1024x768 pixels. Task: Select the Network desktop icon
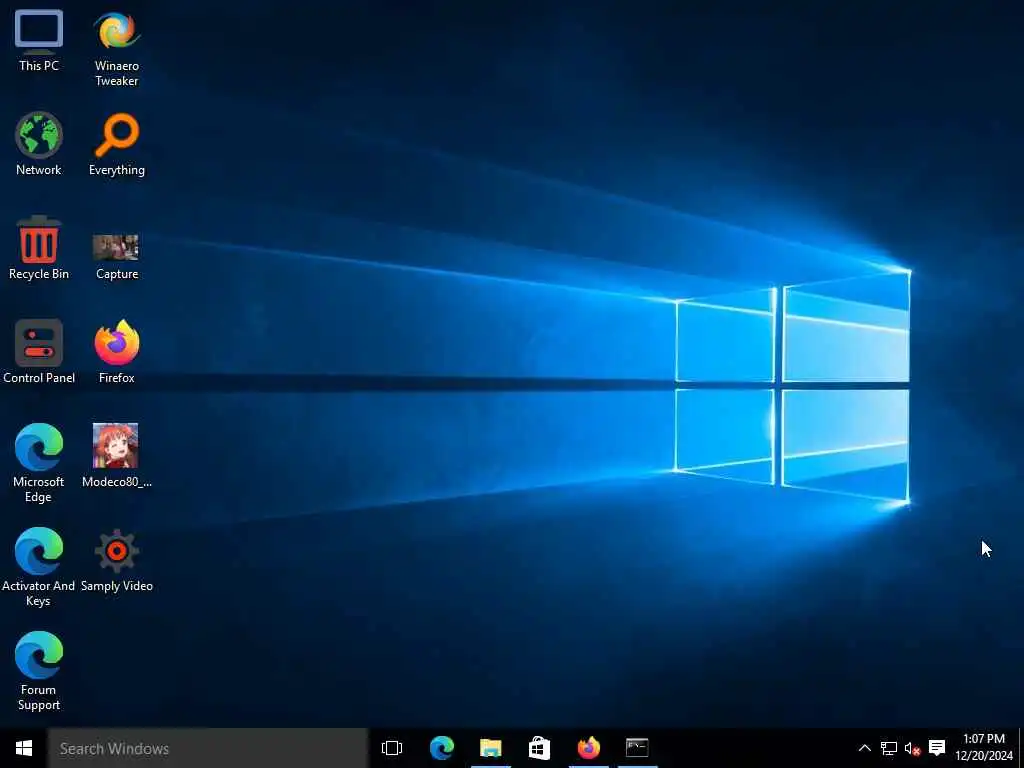pyautogui.click(x=39, y=144)
